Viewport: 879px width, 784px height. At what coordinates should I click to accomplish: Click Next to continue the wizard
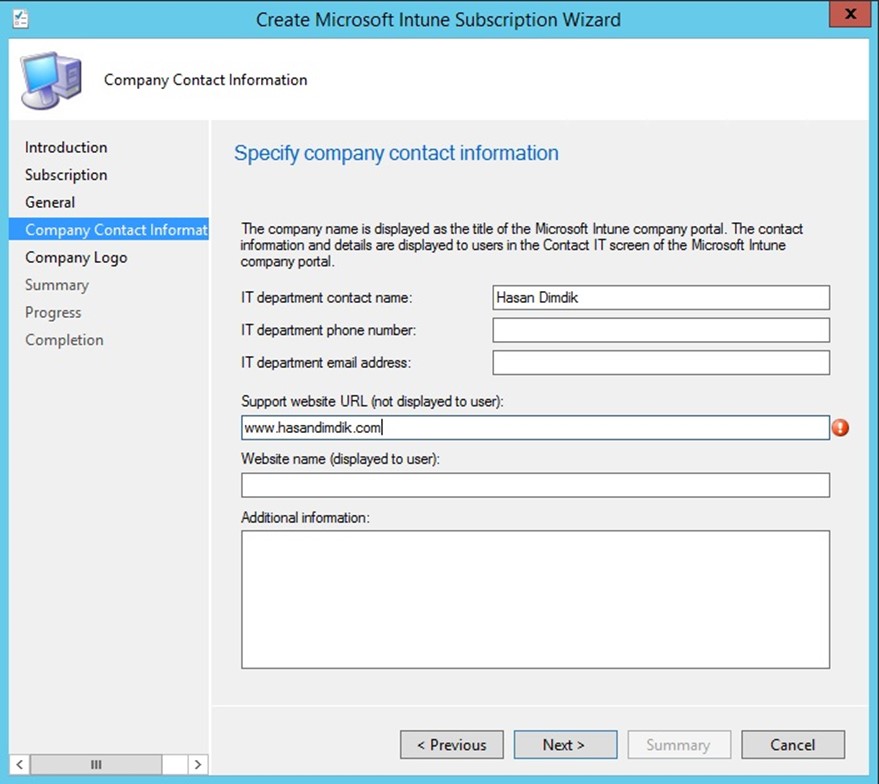565,745
